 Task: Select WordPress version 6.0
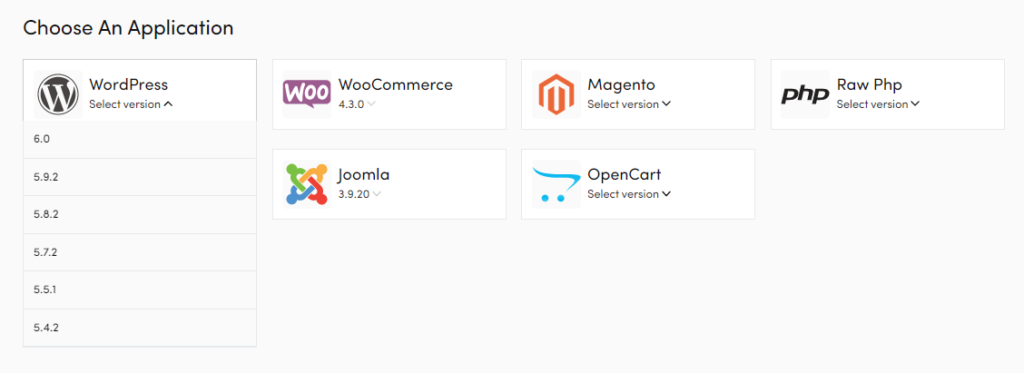140,139
